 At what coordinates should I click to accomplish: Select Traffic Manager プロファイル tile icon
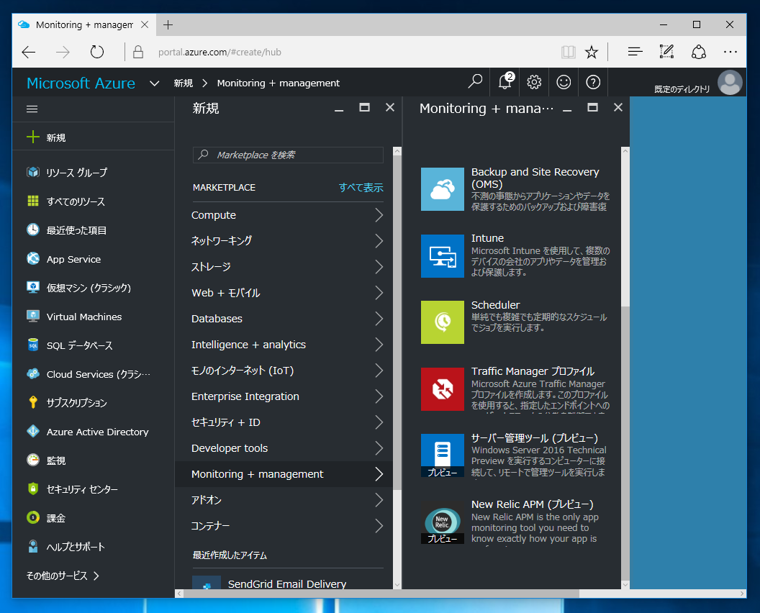(x=442, y=389)
